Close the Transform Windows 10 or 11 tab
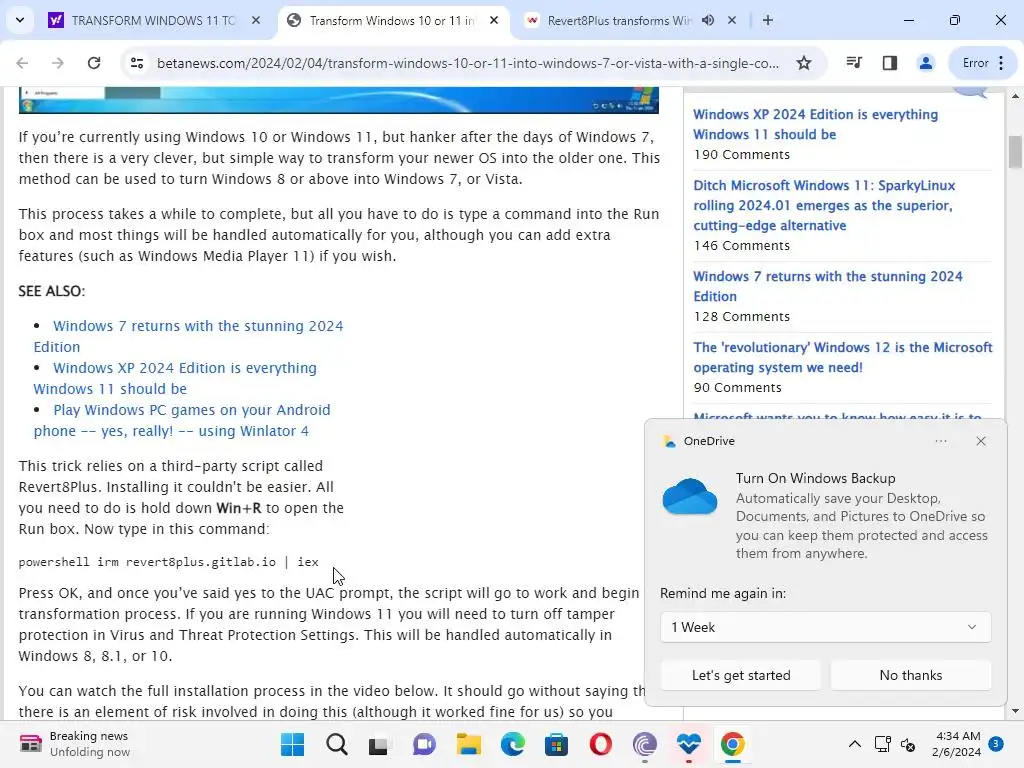 (x=494, y=20)
